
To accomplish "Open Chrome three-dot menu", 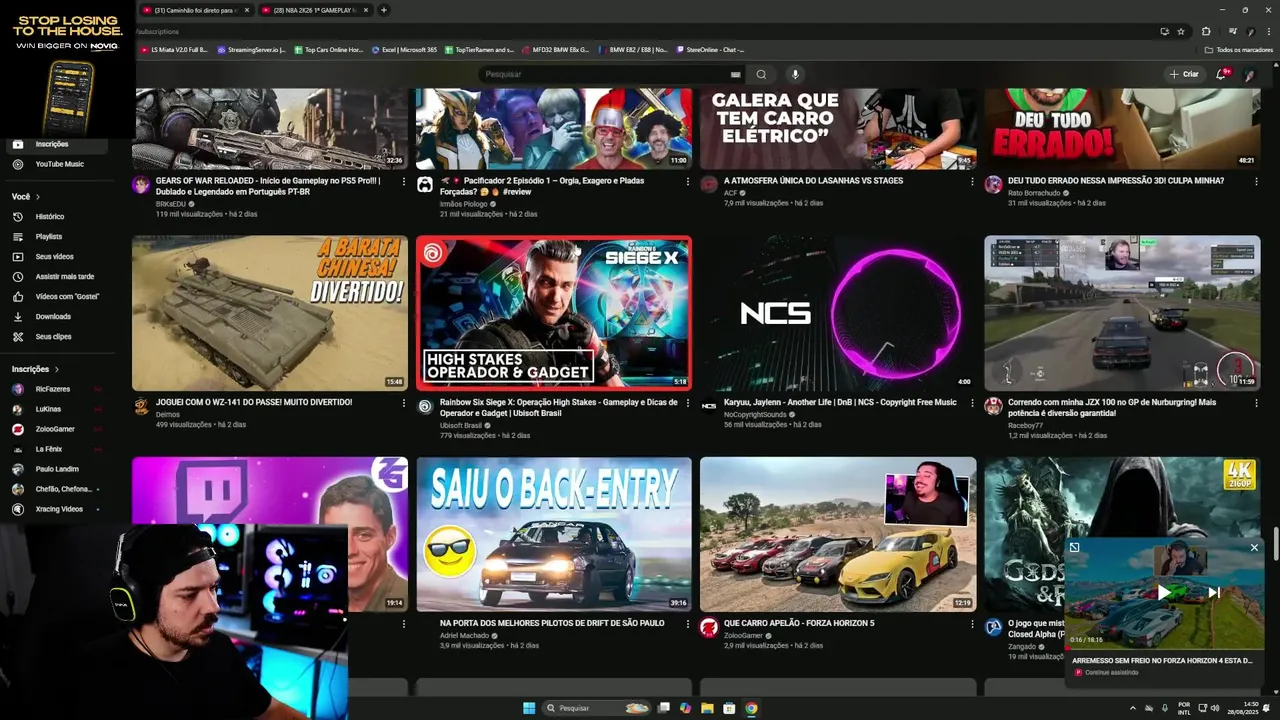I will click(1269, 31).
